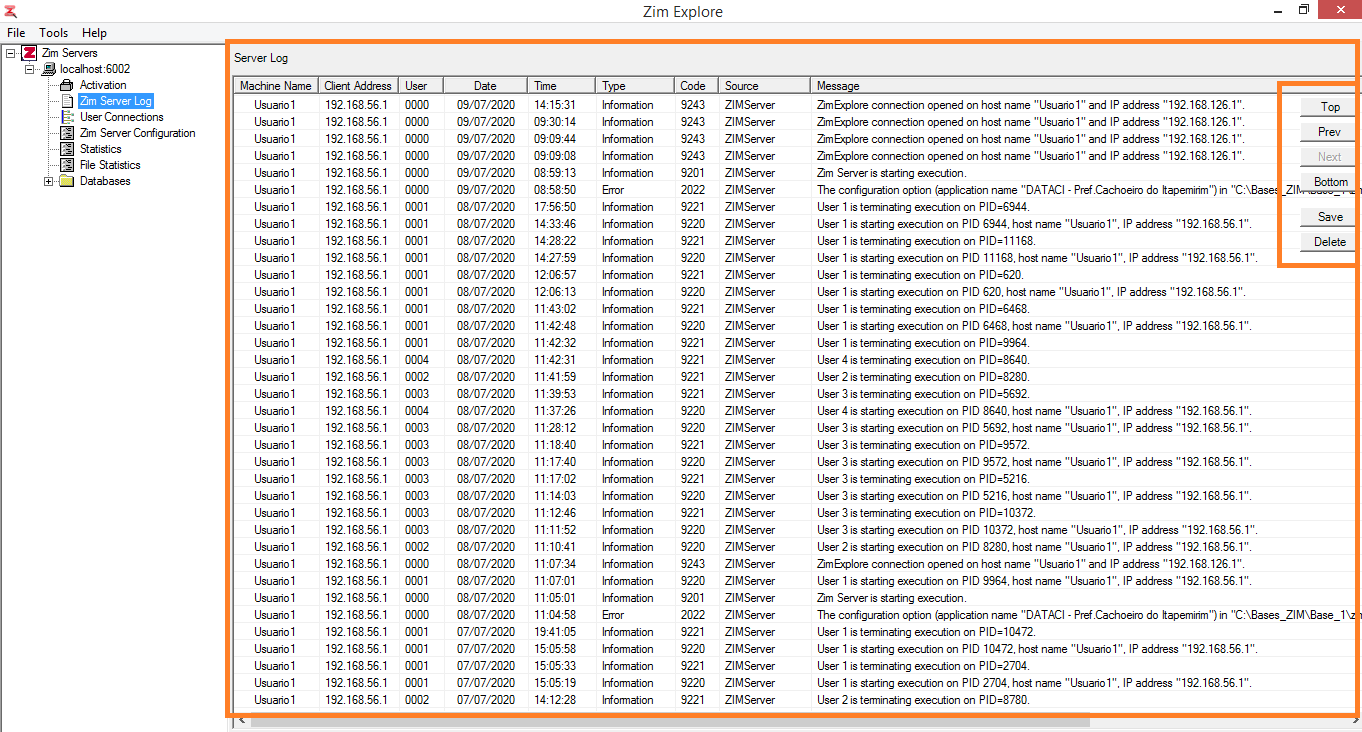Click the Client Address column header
Viewport: 1362px width, 732px height.
[x=359, y=86]
